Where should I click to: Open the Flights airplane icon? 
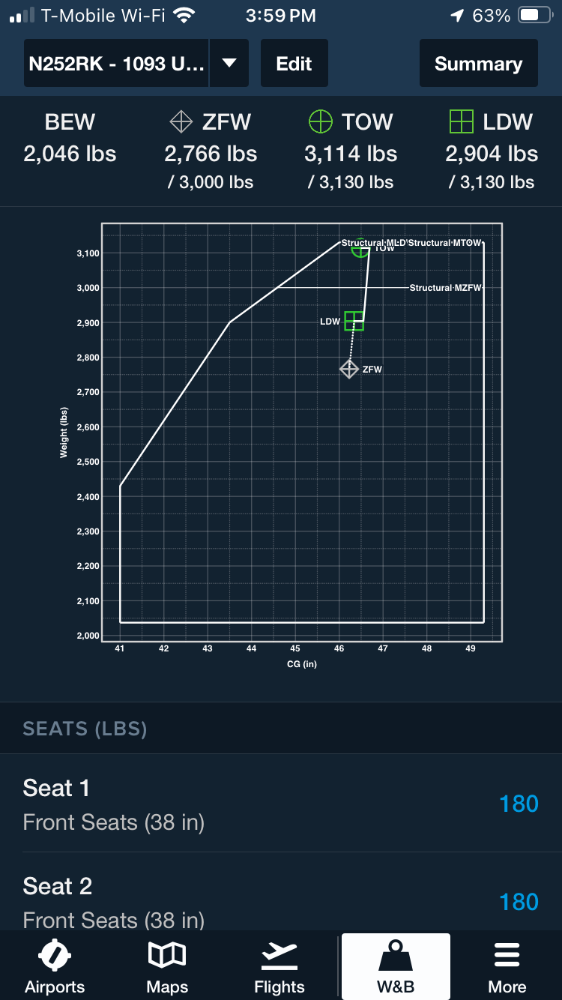279,956
